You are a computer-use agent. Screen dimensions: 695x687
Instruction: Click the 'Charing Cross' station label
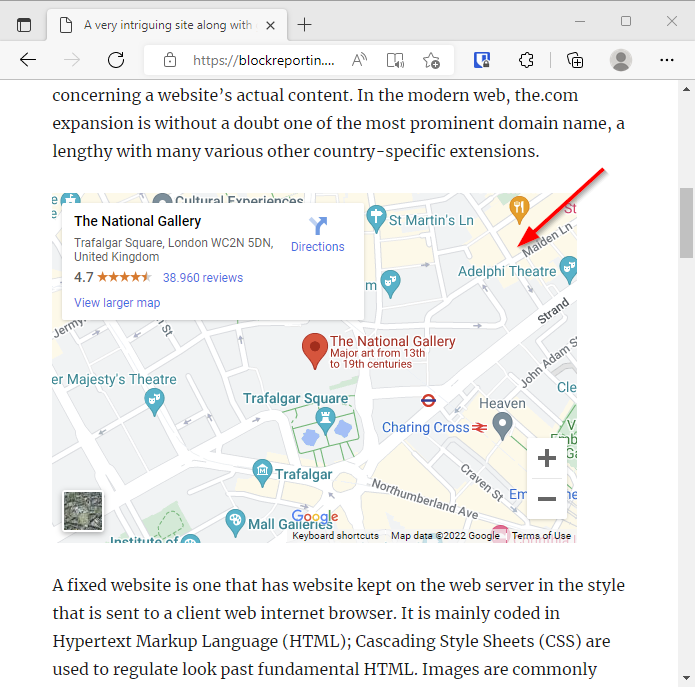[426, 427]
